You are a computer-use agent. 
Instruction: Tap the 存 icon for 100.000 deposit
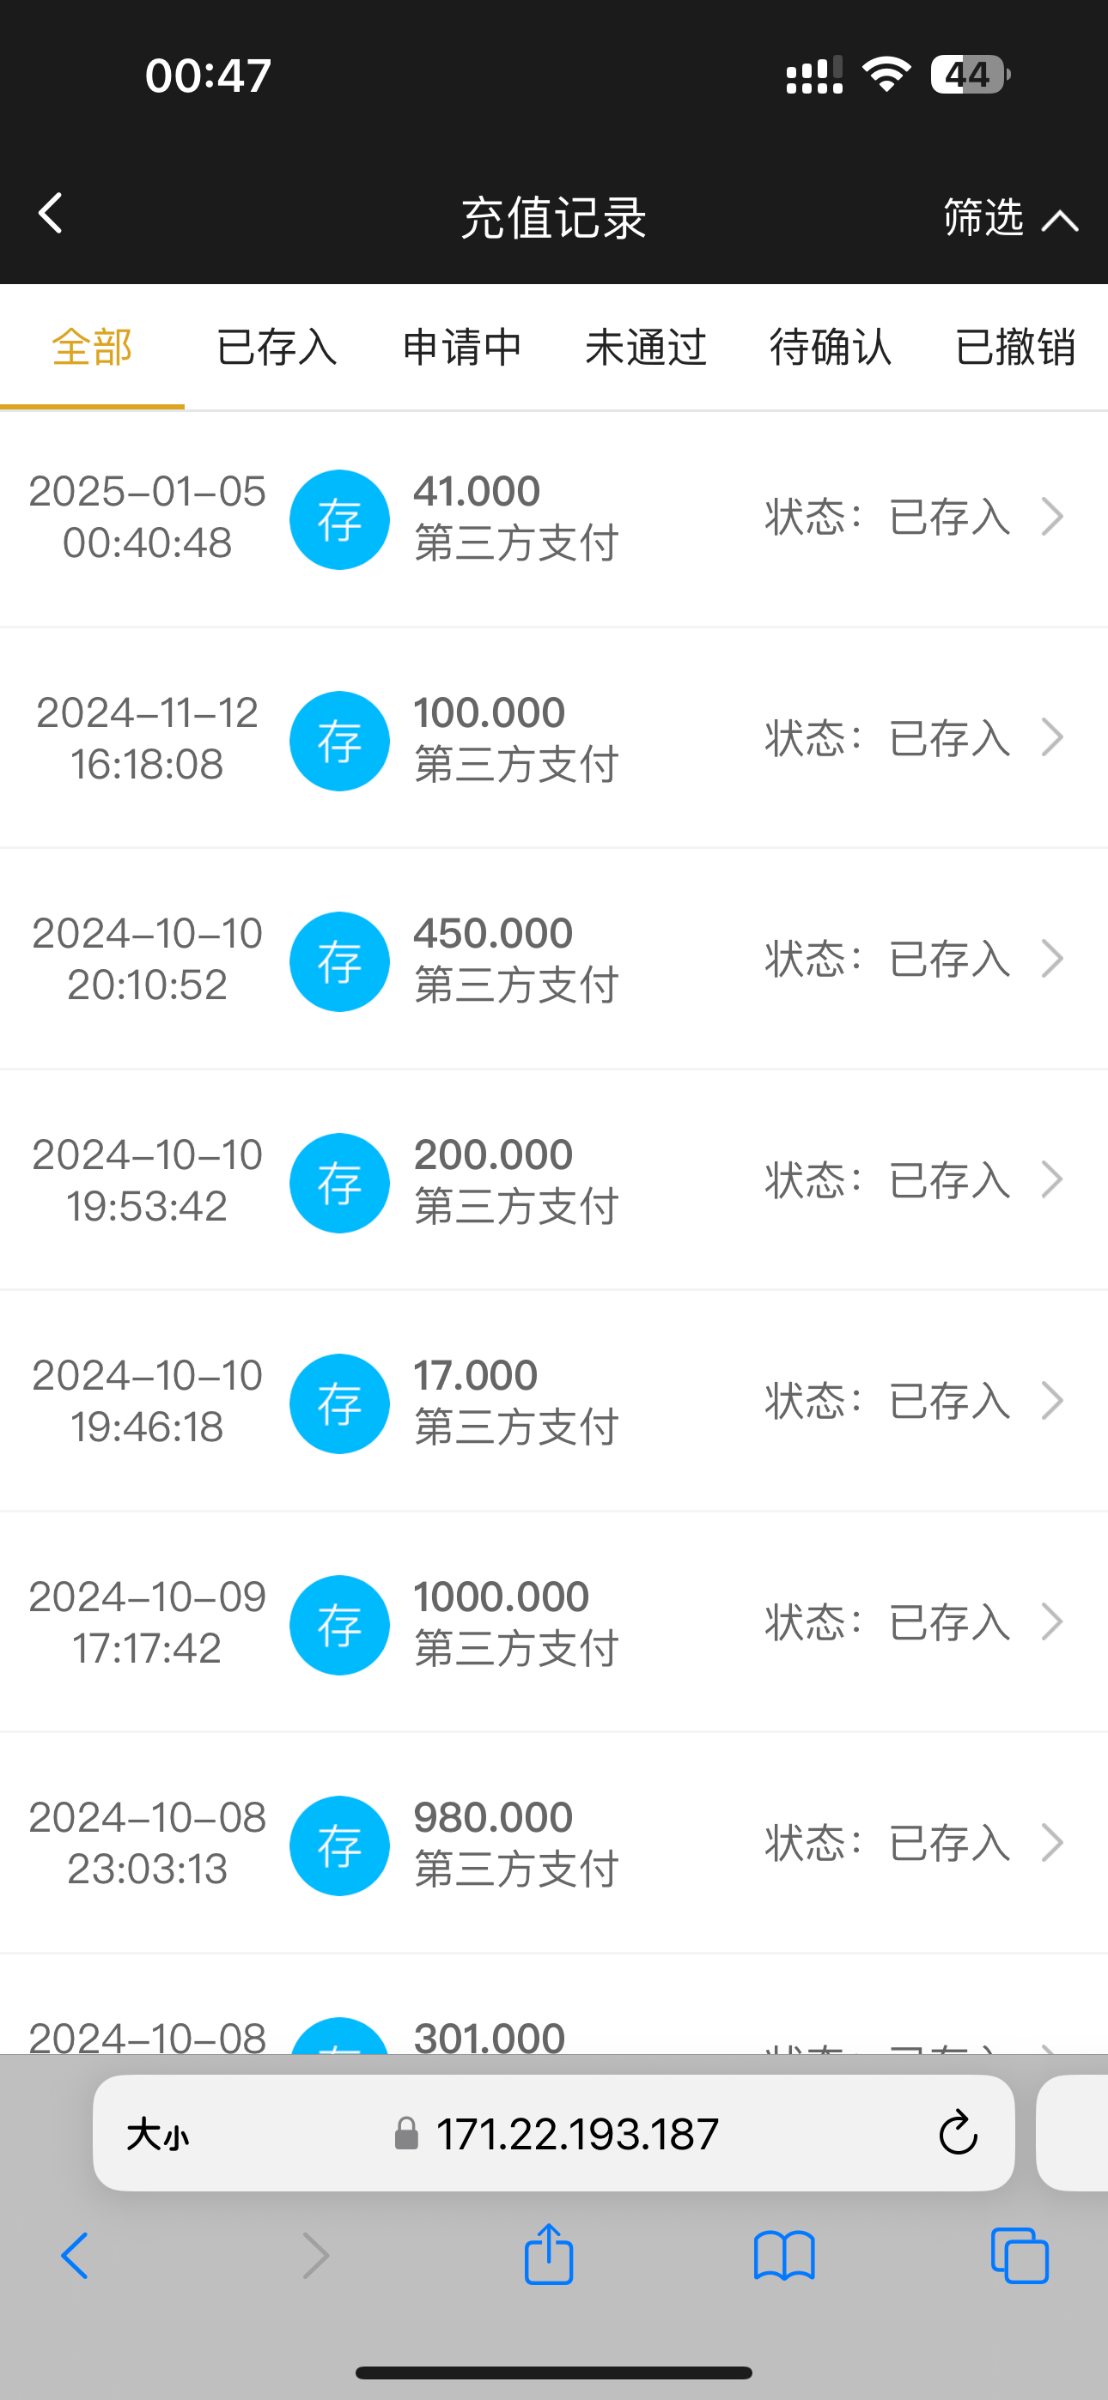(339, 740)
